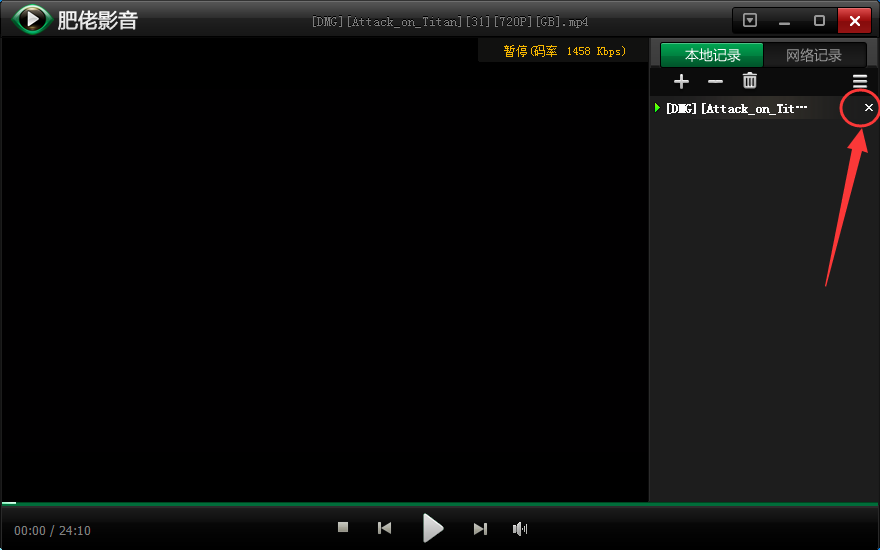This screenshot has width=880, height=550.
Task: Click the file title in the title bar
Action: (450, 22)
